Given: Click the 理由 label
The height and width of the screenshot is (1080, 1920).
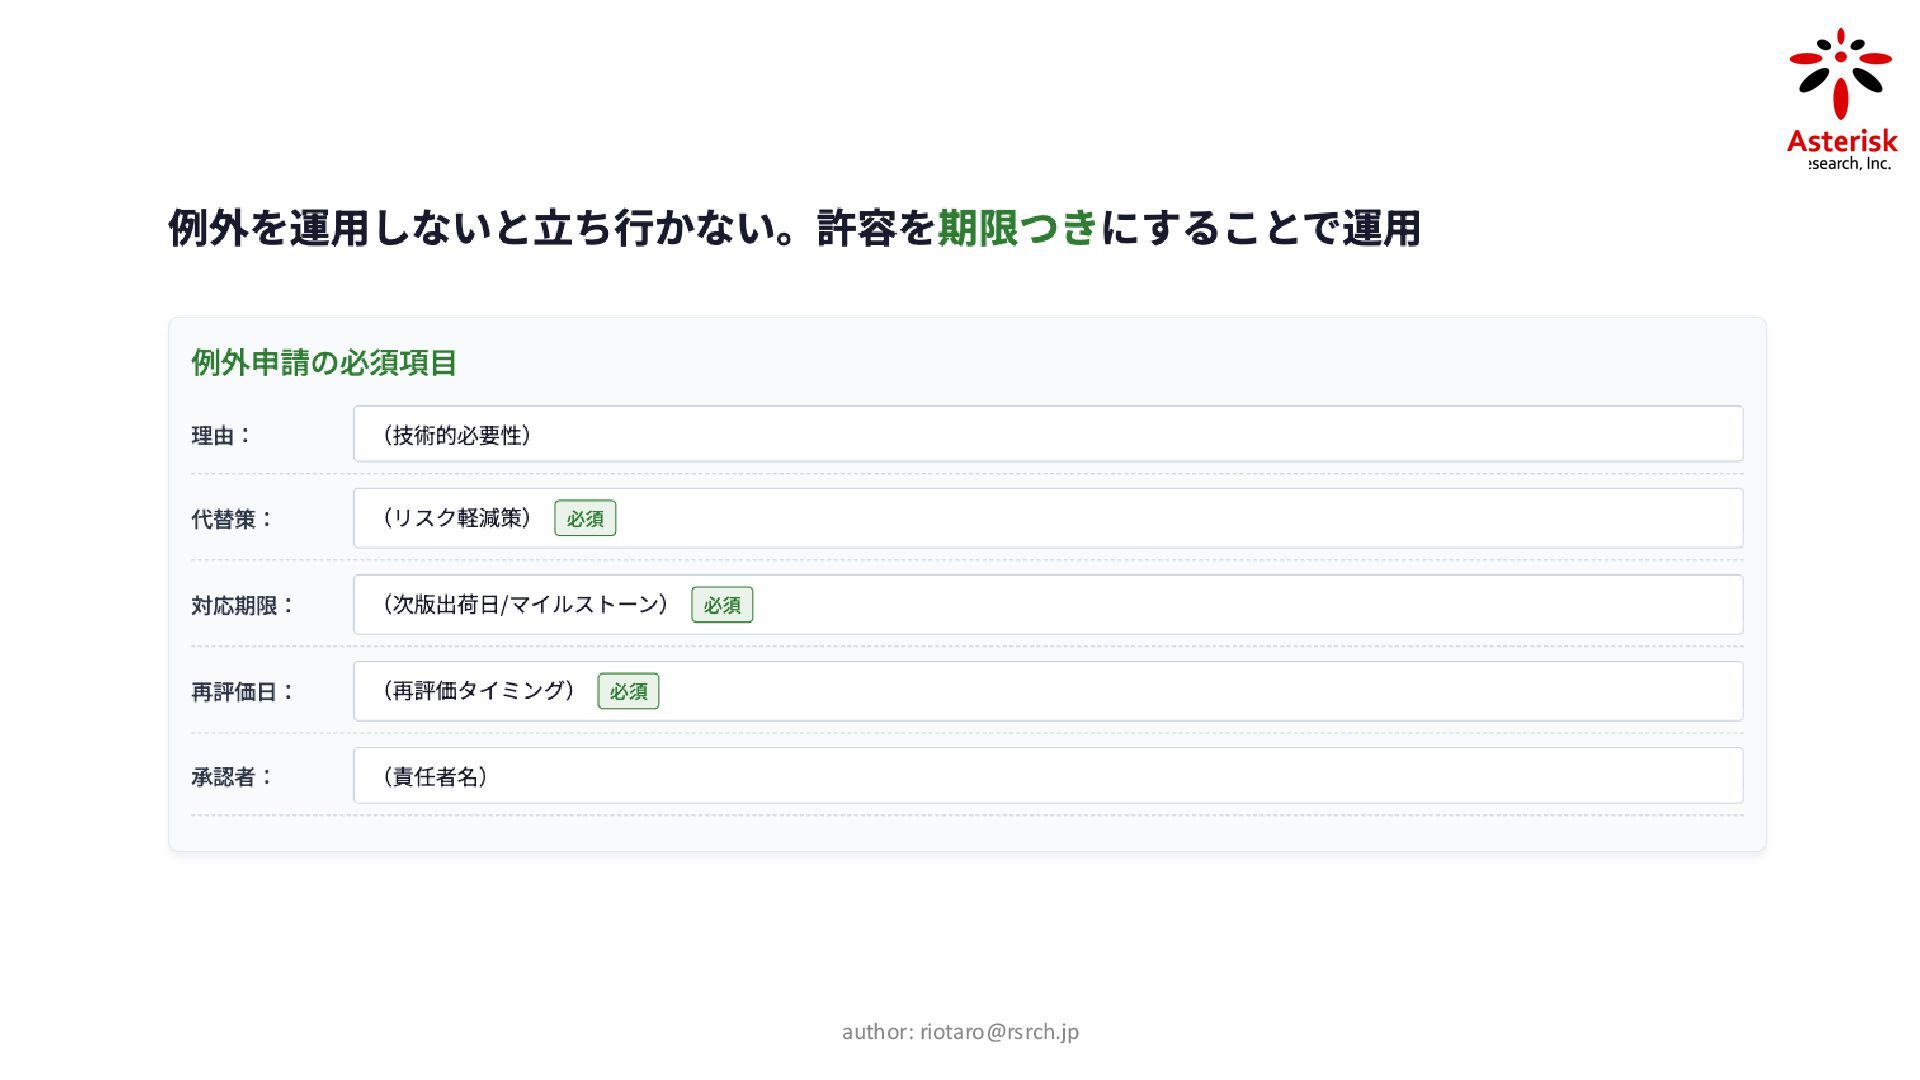Looking at the screenshot, I should (x=221, y=435).
